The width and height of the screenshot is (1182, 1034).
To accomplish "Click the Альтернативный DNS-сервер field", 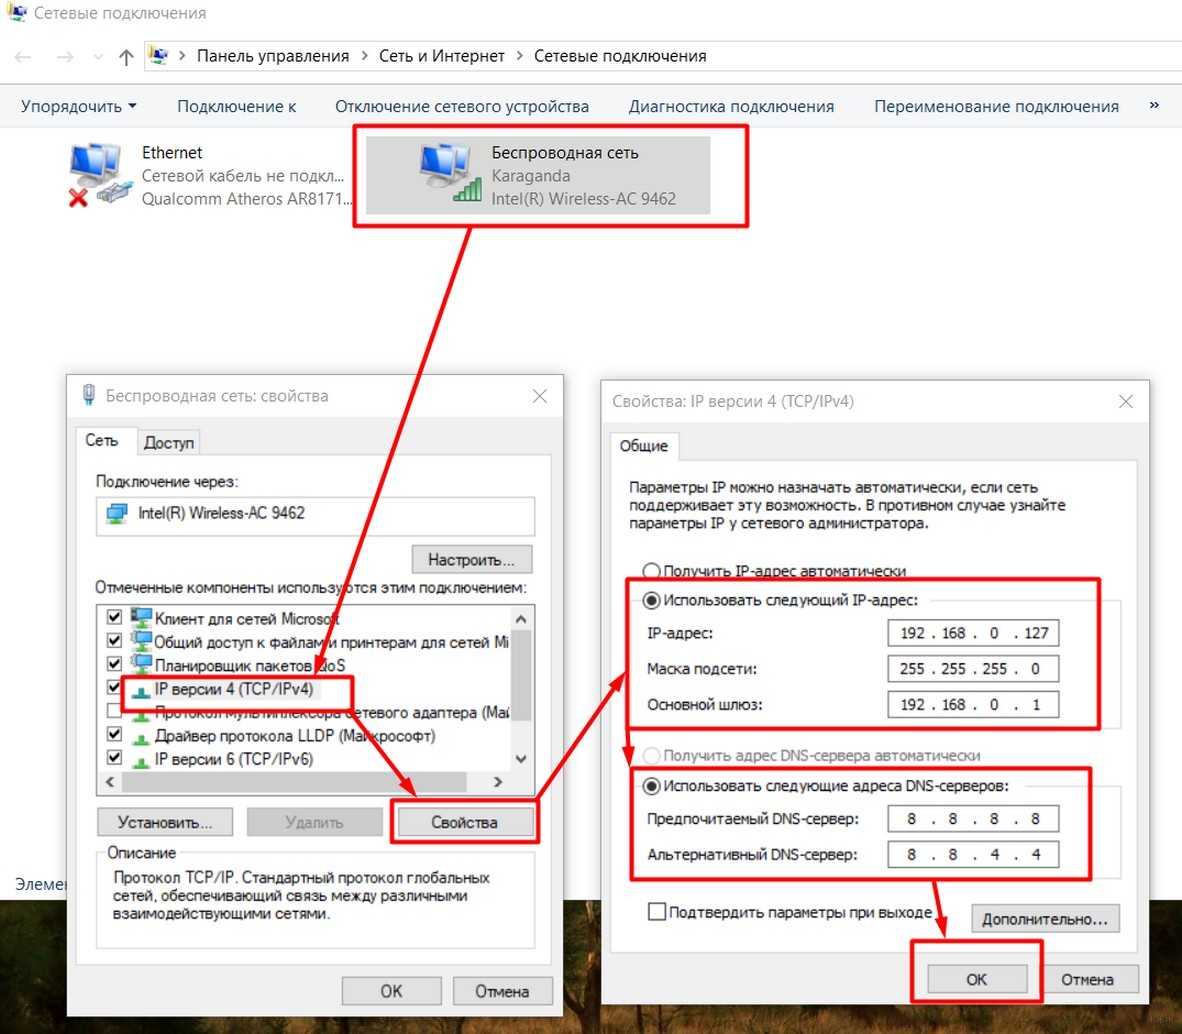I will pyautogui.click(x=973, y=854).
